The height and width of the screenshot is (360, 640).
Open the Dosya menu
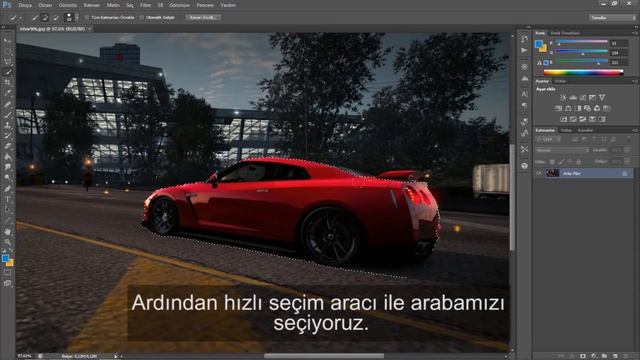pos(25,5)
